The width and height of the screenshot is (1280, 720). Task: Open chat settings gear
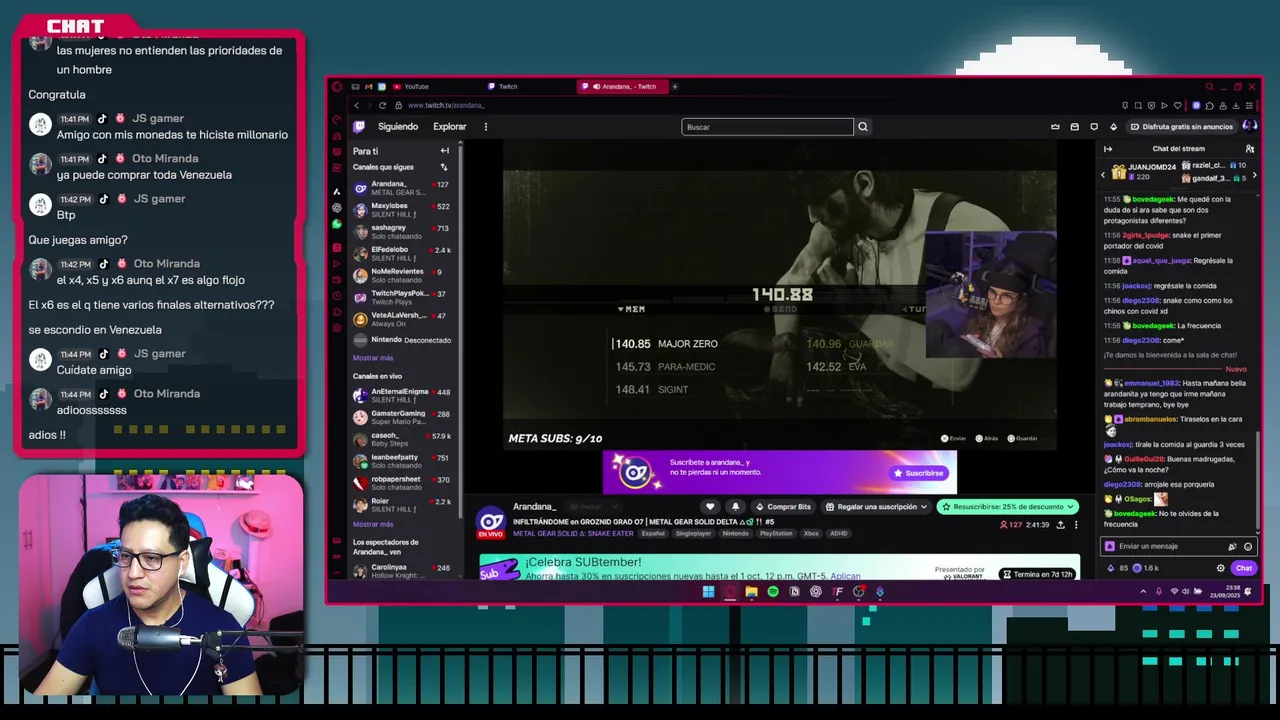coord(1220,568)
